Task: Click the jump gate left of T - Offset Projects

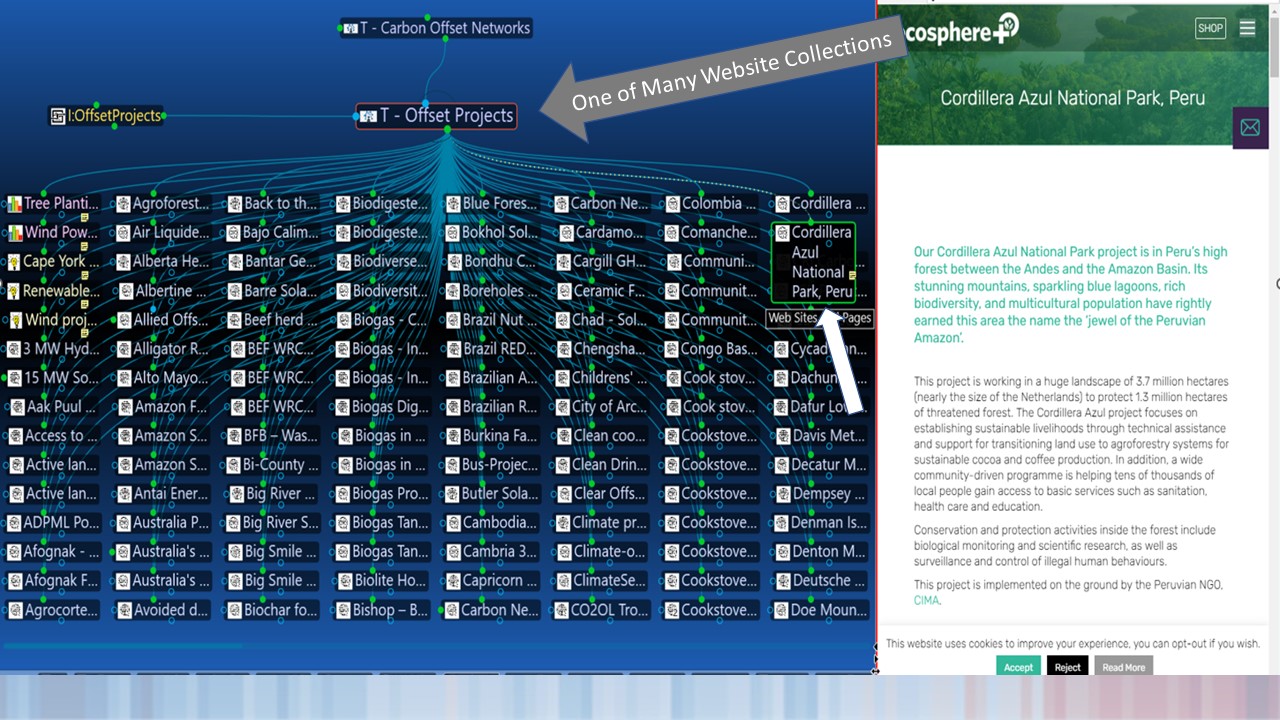Action: [356, 116]
